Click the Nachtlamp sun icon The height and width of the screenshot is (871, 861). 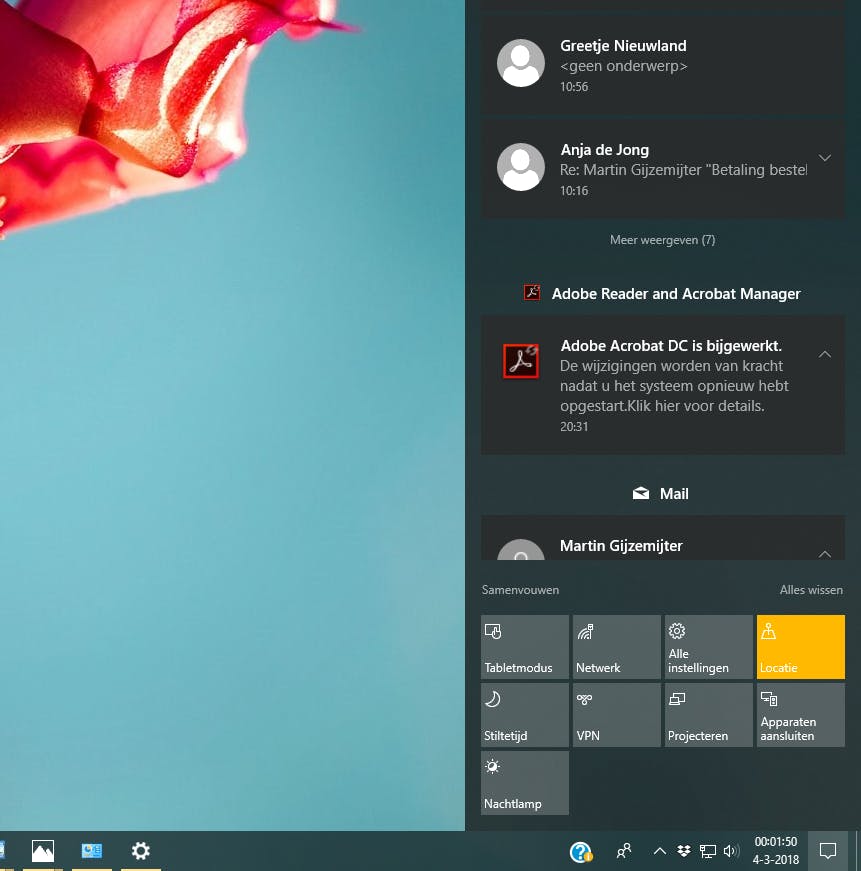[x=493, y=767]
